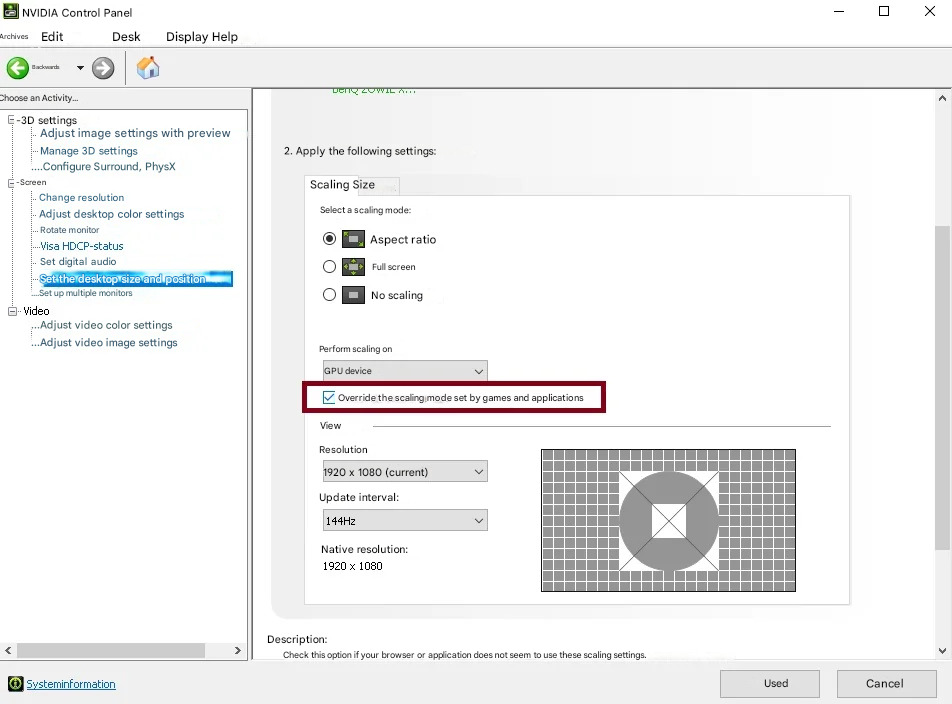This screenshot has height=704, width=952.
Task: Click the No scaling monitor icon
Action: 353,295
